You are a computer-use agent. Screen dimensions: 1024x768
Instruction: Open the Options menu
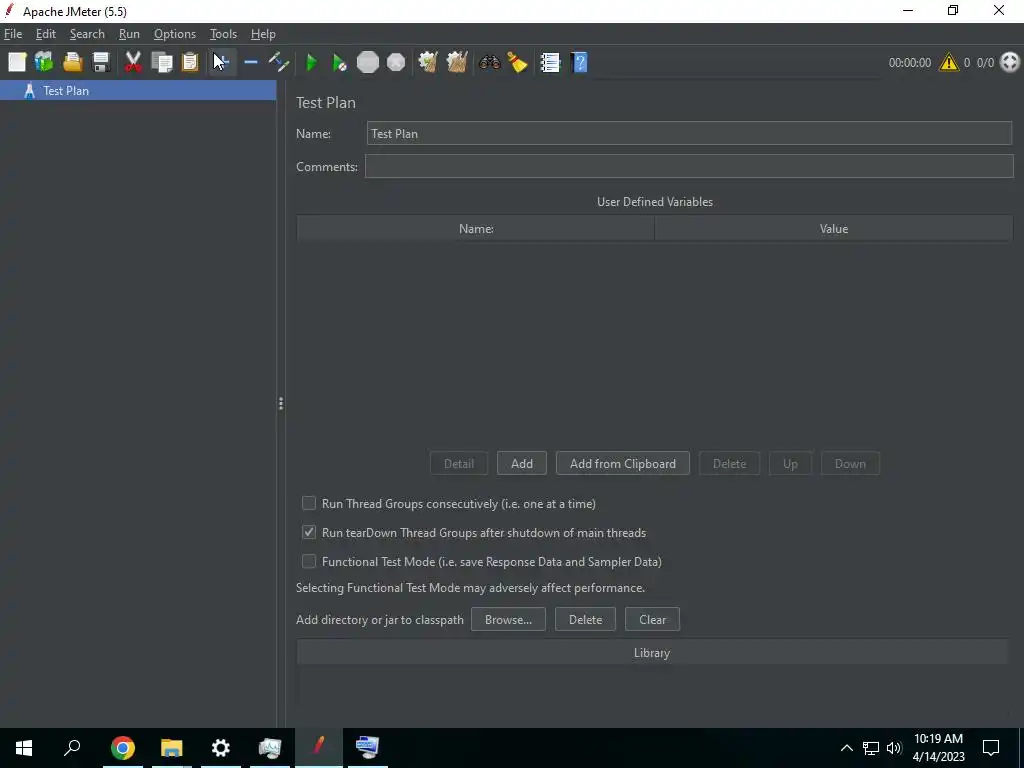[x=174, y=34]
